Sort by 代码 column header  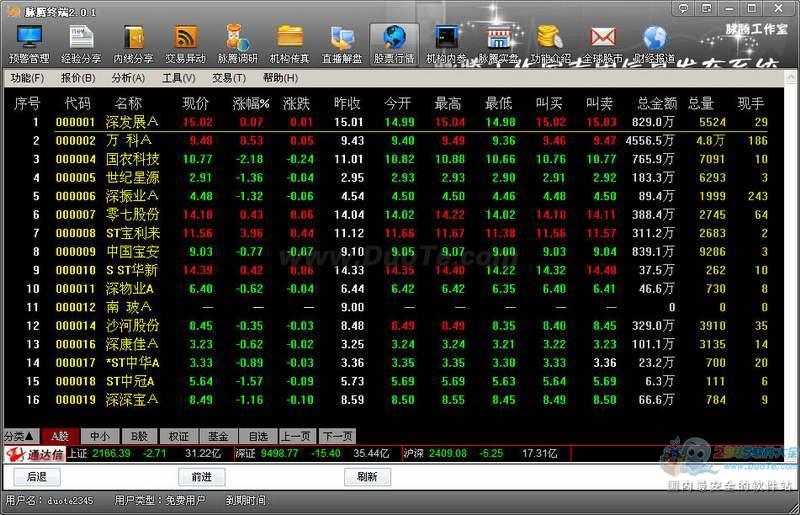coord(78,104)
